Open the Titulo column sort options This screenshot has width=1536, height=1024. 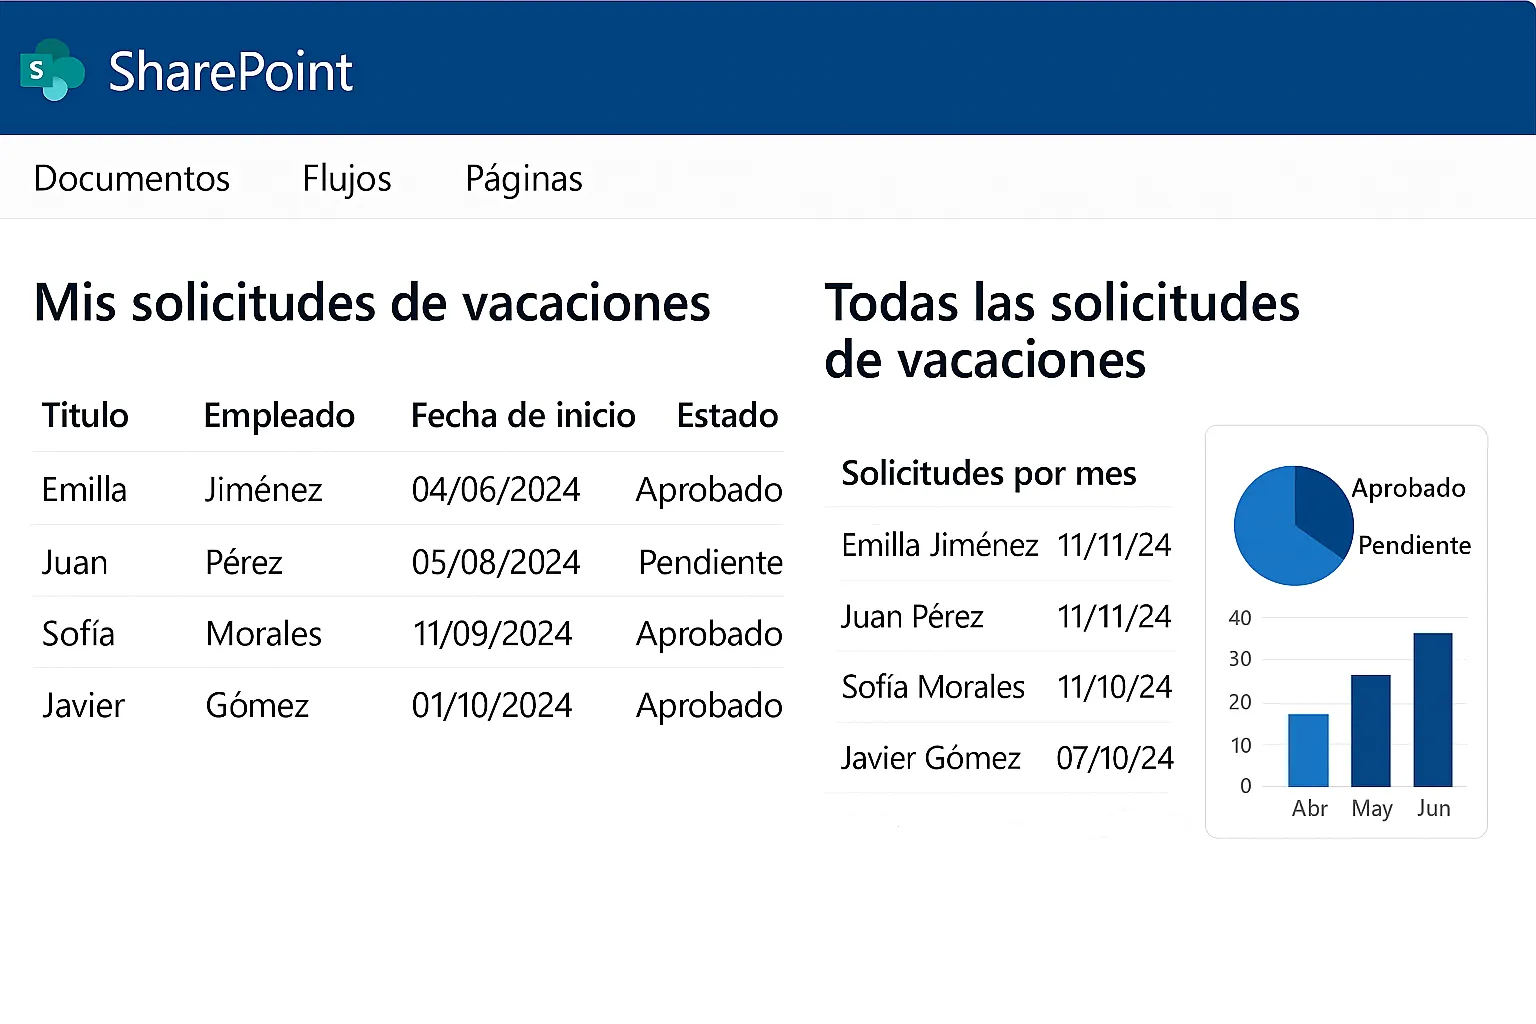84,415
